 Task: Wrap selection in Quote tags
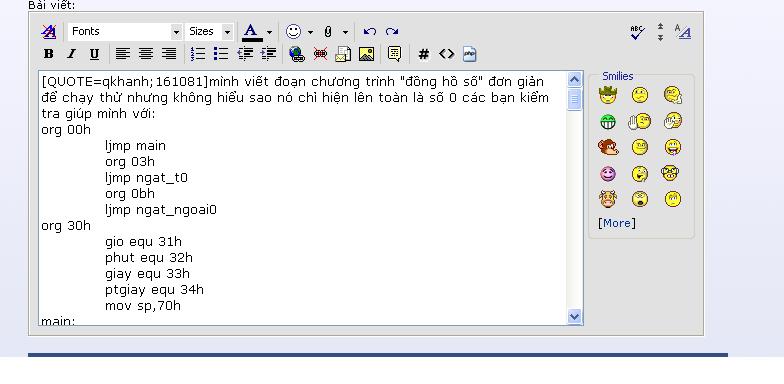[x=394, y=54]
